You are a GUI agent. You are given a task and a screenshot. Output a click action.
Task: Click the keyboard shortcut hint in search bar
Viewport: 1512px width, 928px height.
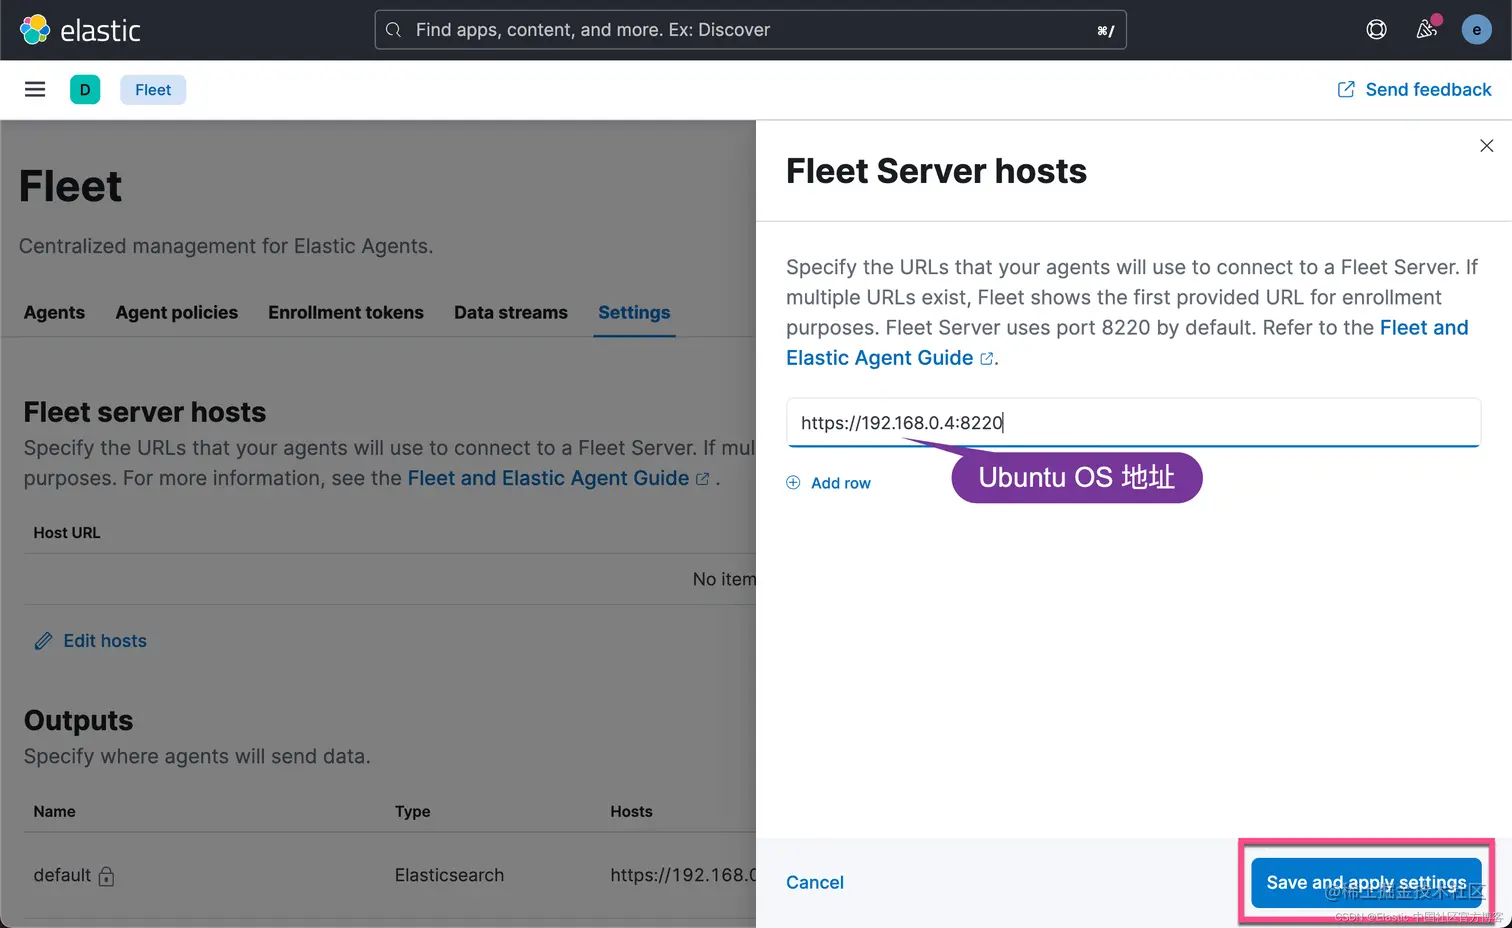pos(1105,31)
